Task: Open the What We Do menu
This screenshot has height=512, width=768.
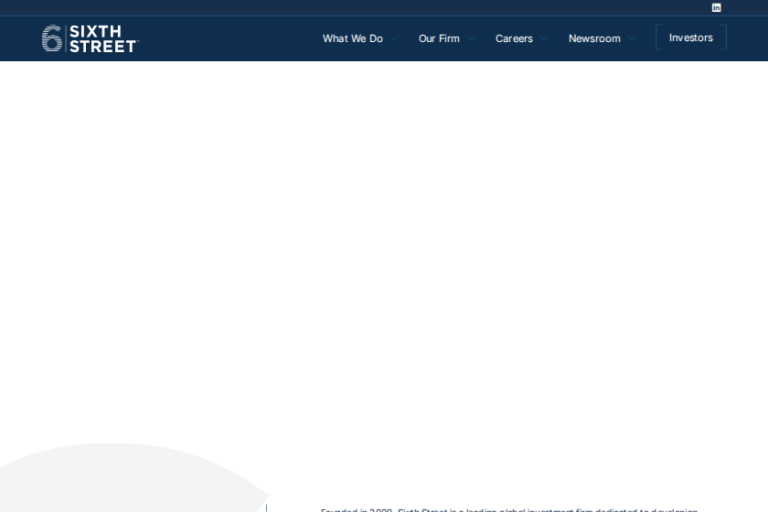Action: click(352, 38)
